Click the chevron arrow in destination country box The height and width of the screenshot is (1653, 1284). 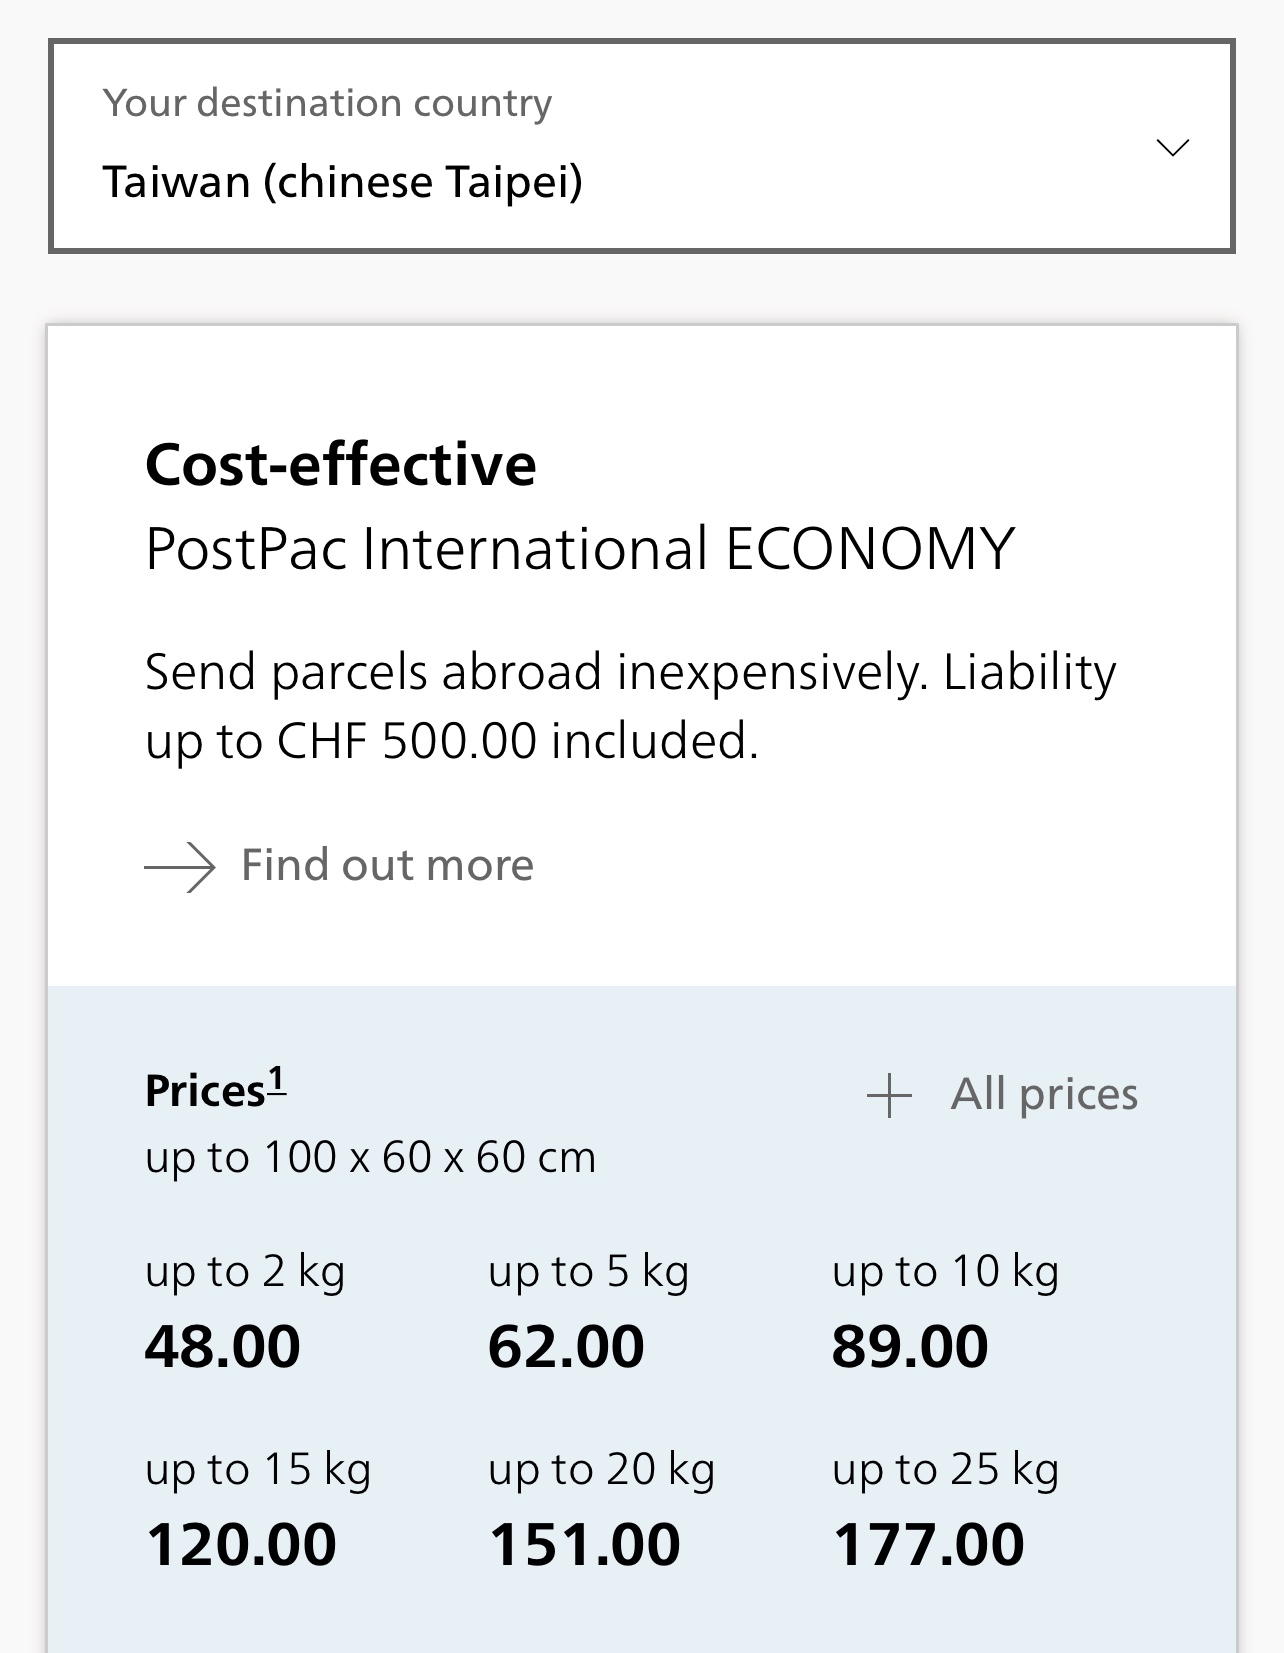1172,148
